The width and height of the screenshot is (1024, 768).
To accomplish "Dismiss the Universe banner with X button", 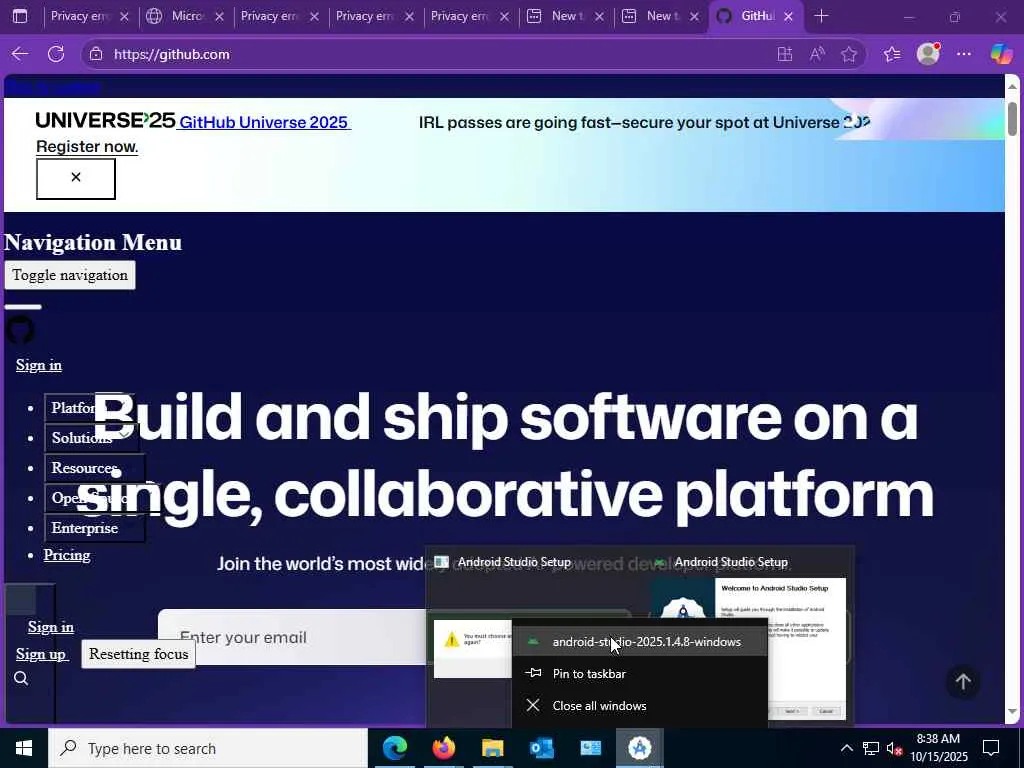I will [76, 178].
